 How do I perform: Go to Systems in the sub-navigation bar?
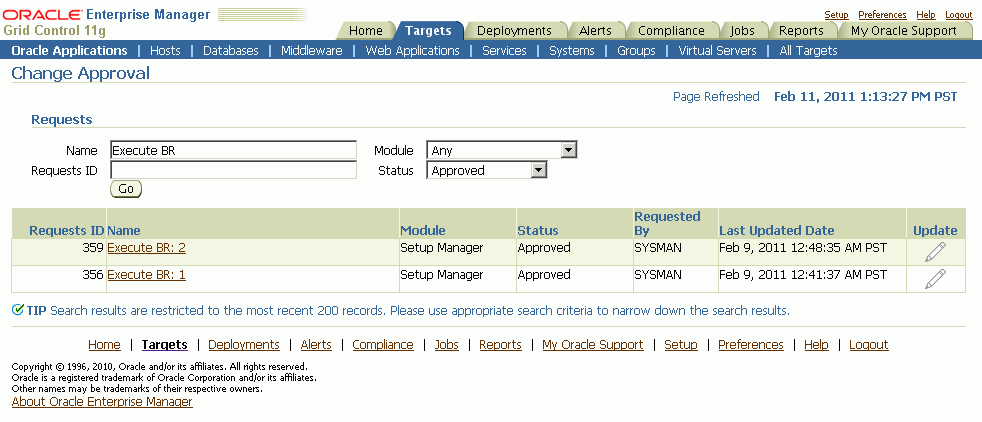(572, 51)
